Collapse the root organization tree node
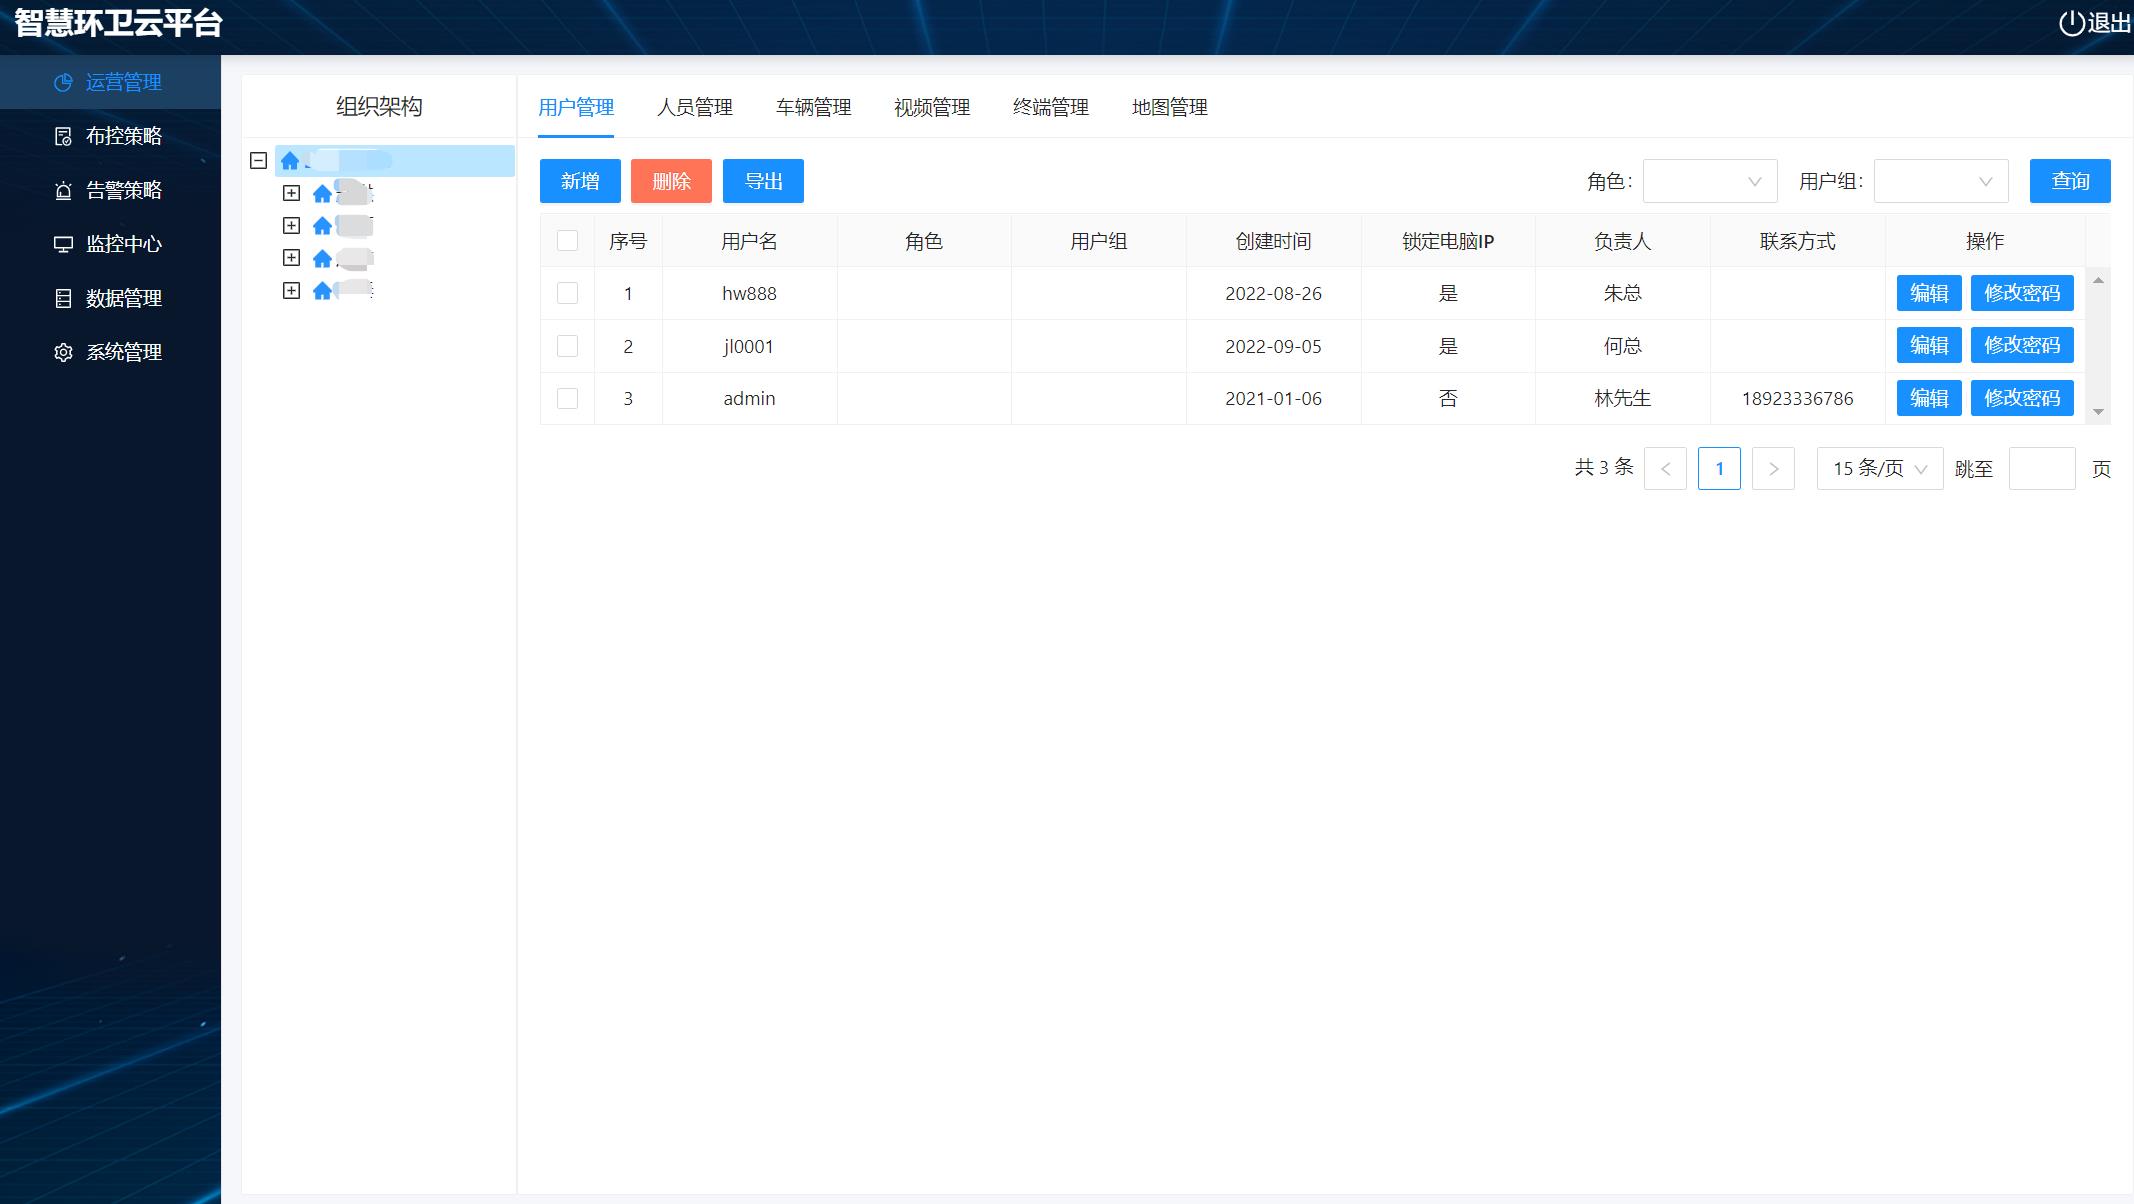This screenshot has width=2134, height=1204. pyautogui.click(x=258, y=160)
